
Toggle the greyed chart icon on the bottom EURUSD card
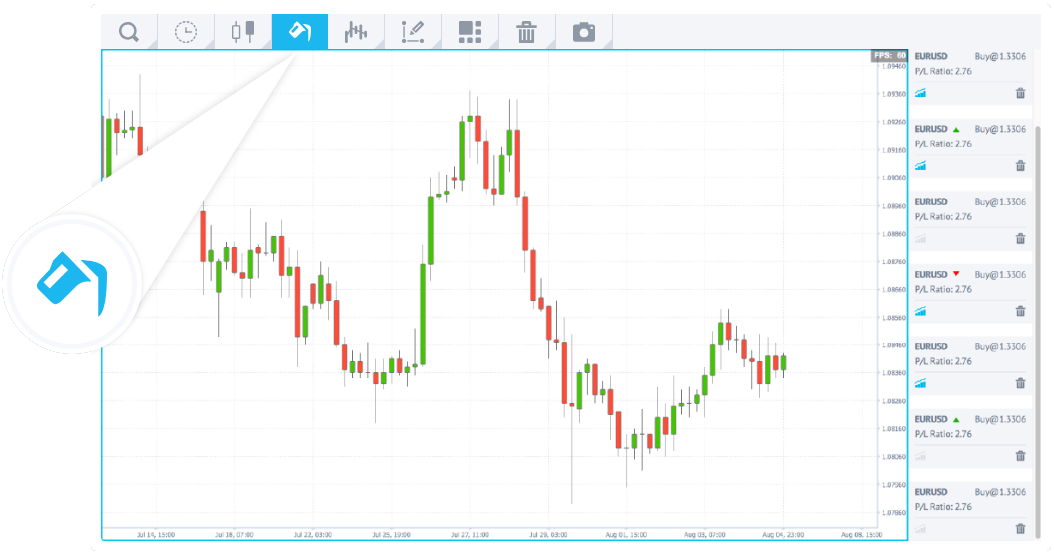921,528
